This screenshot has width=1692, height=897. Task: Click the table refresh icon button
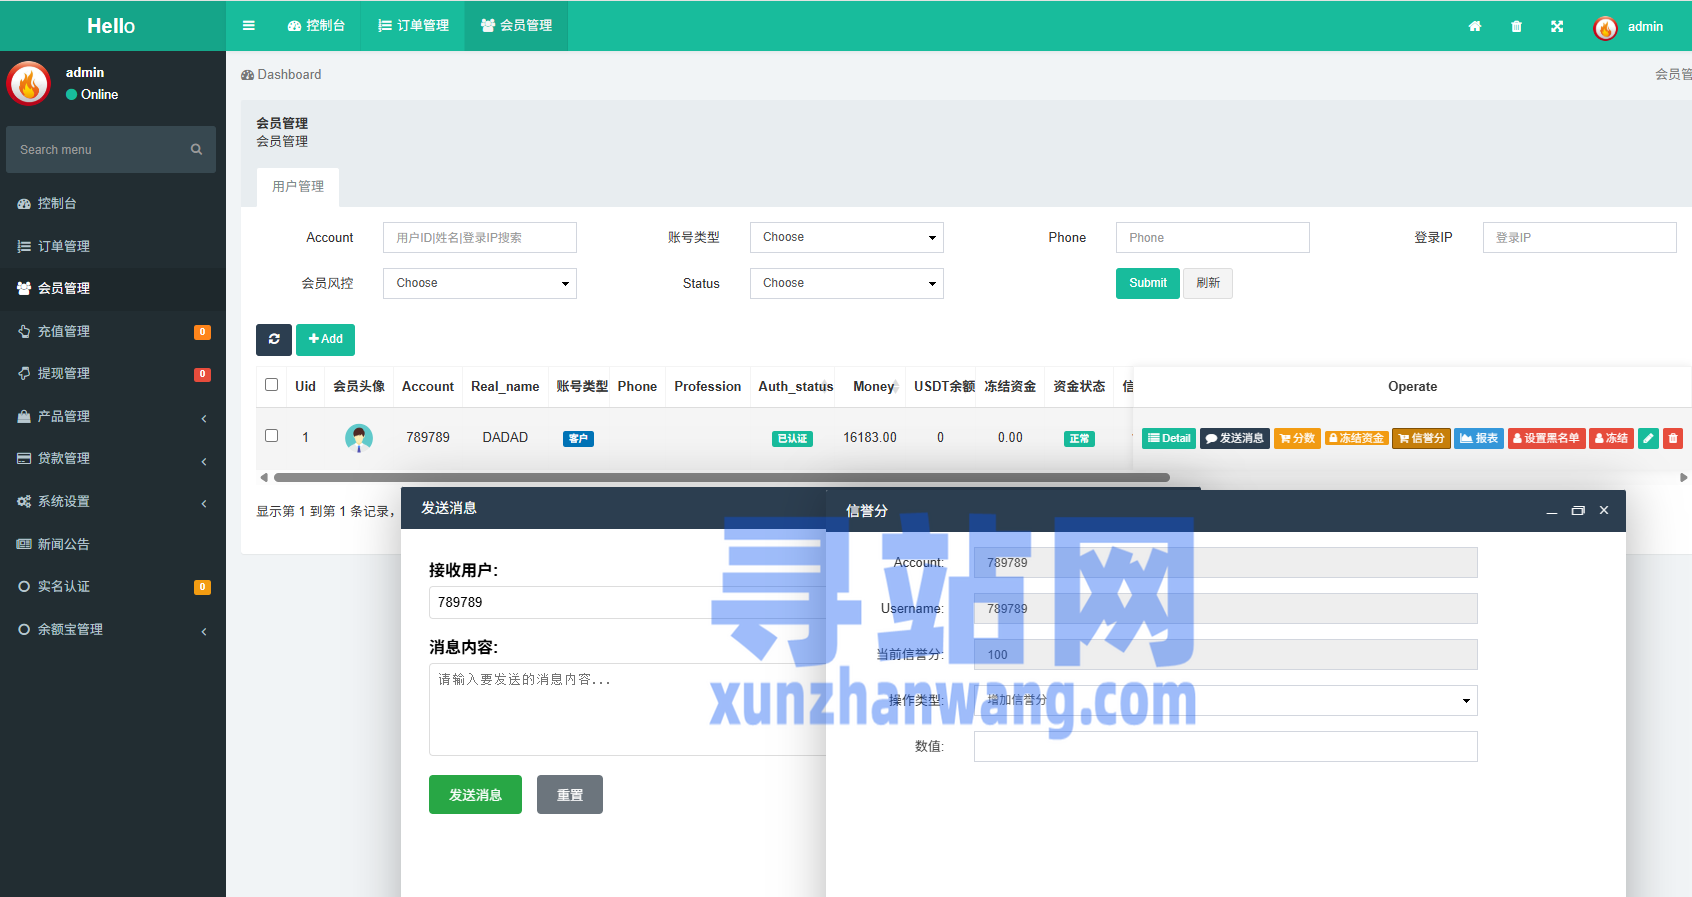click(274, 339)
